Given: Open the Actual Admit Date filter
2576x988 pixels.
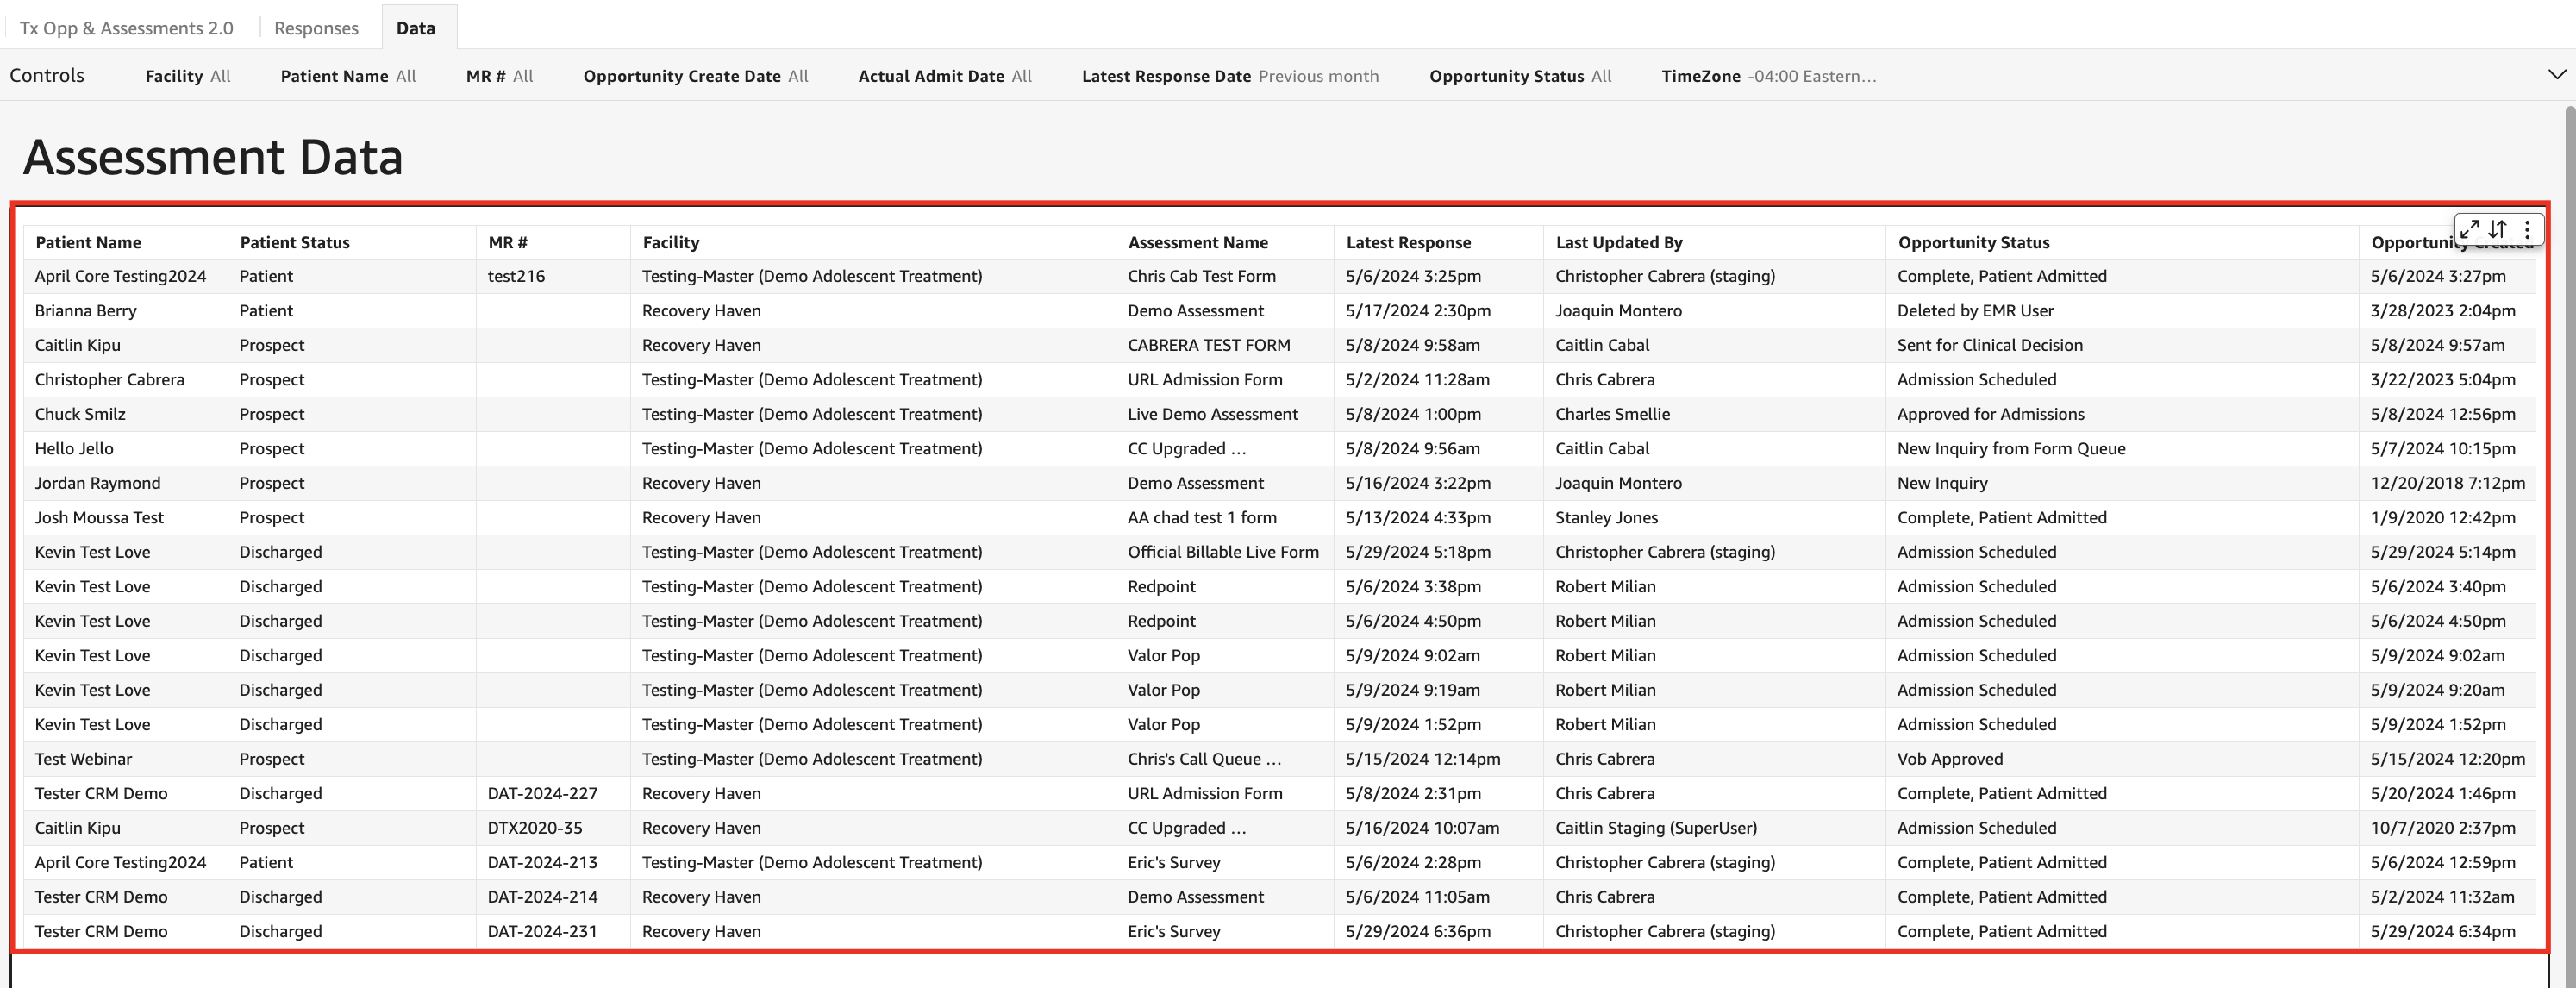Looking at the screenshot, I should pos(944,76).
